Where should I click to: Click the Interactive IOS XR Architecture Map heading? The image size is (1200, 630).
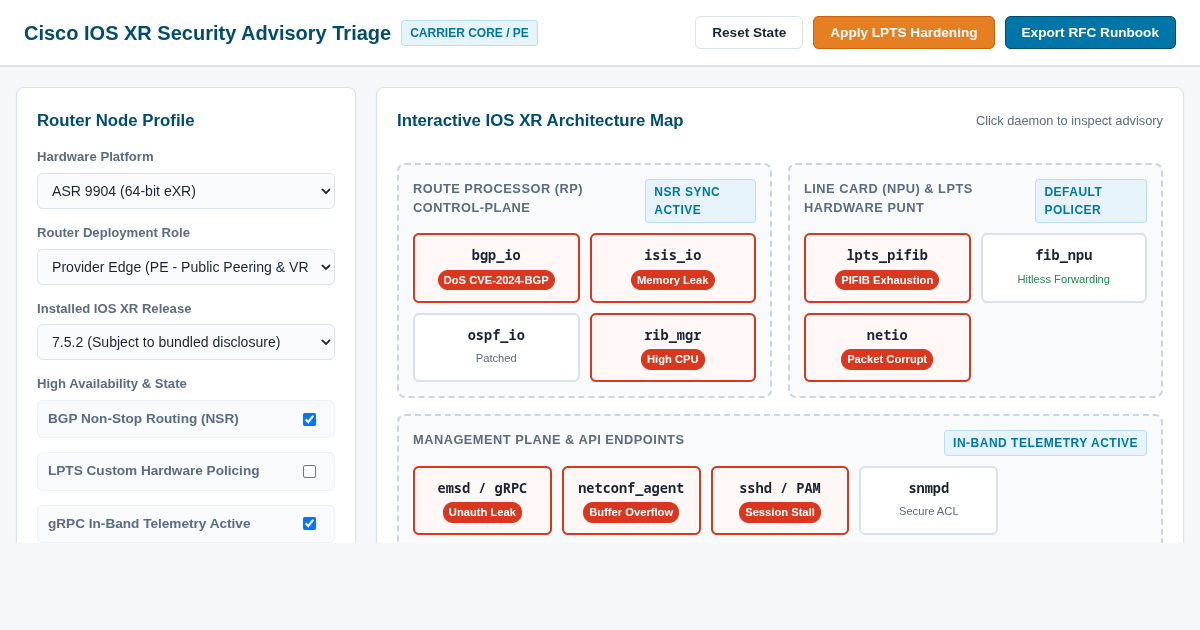pos(540,121)
